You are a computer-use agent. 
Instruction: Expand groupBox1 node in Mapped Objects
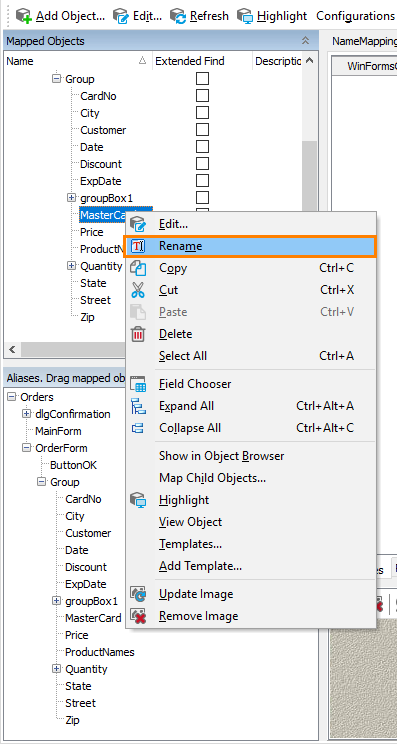pyautogui.click(x=72, y=198)
